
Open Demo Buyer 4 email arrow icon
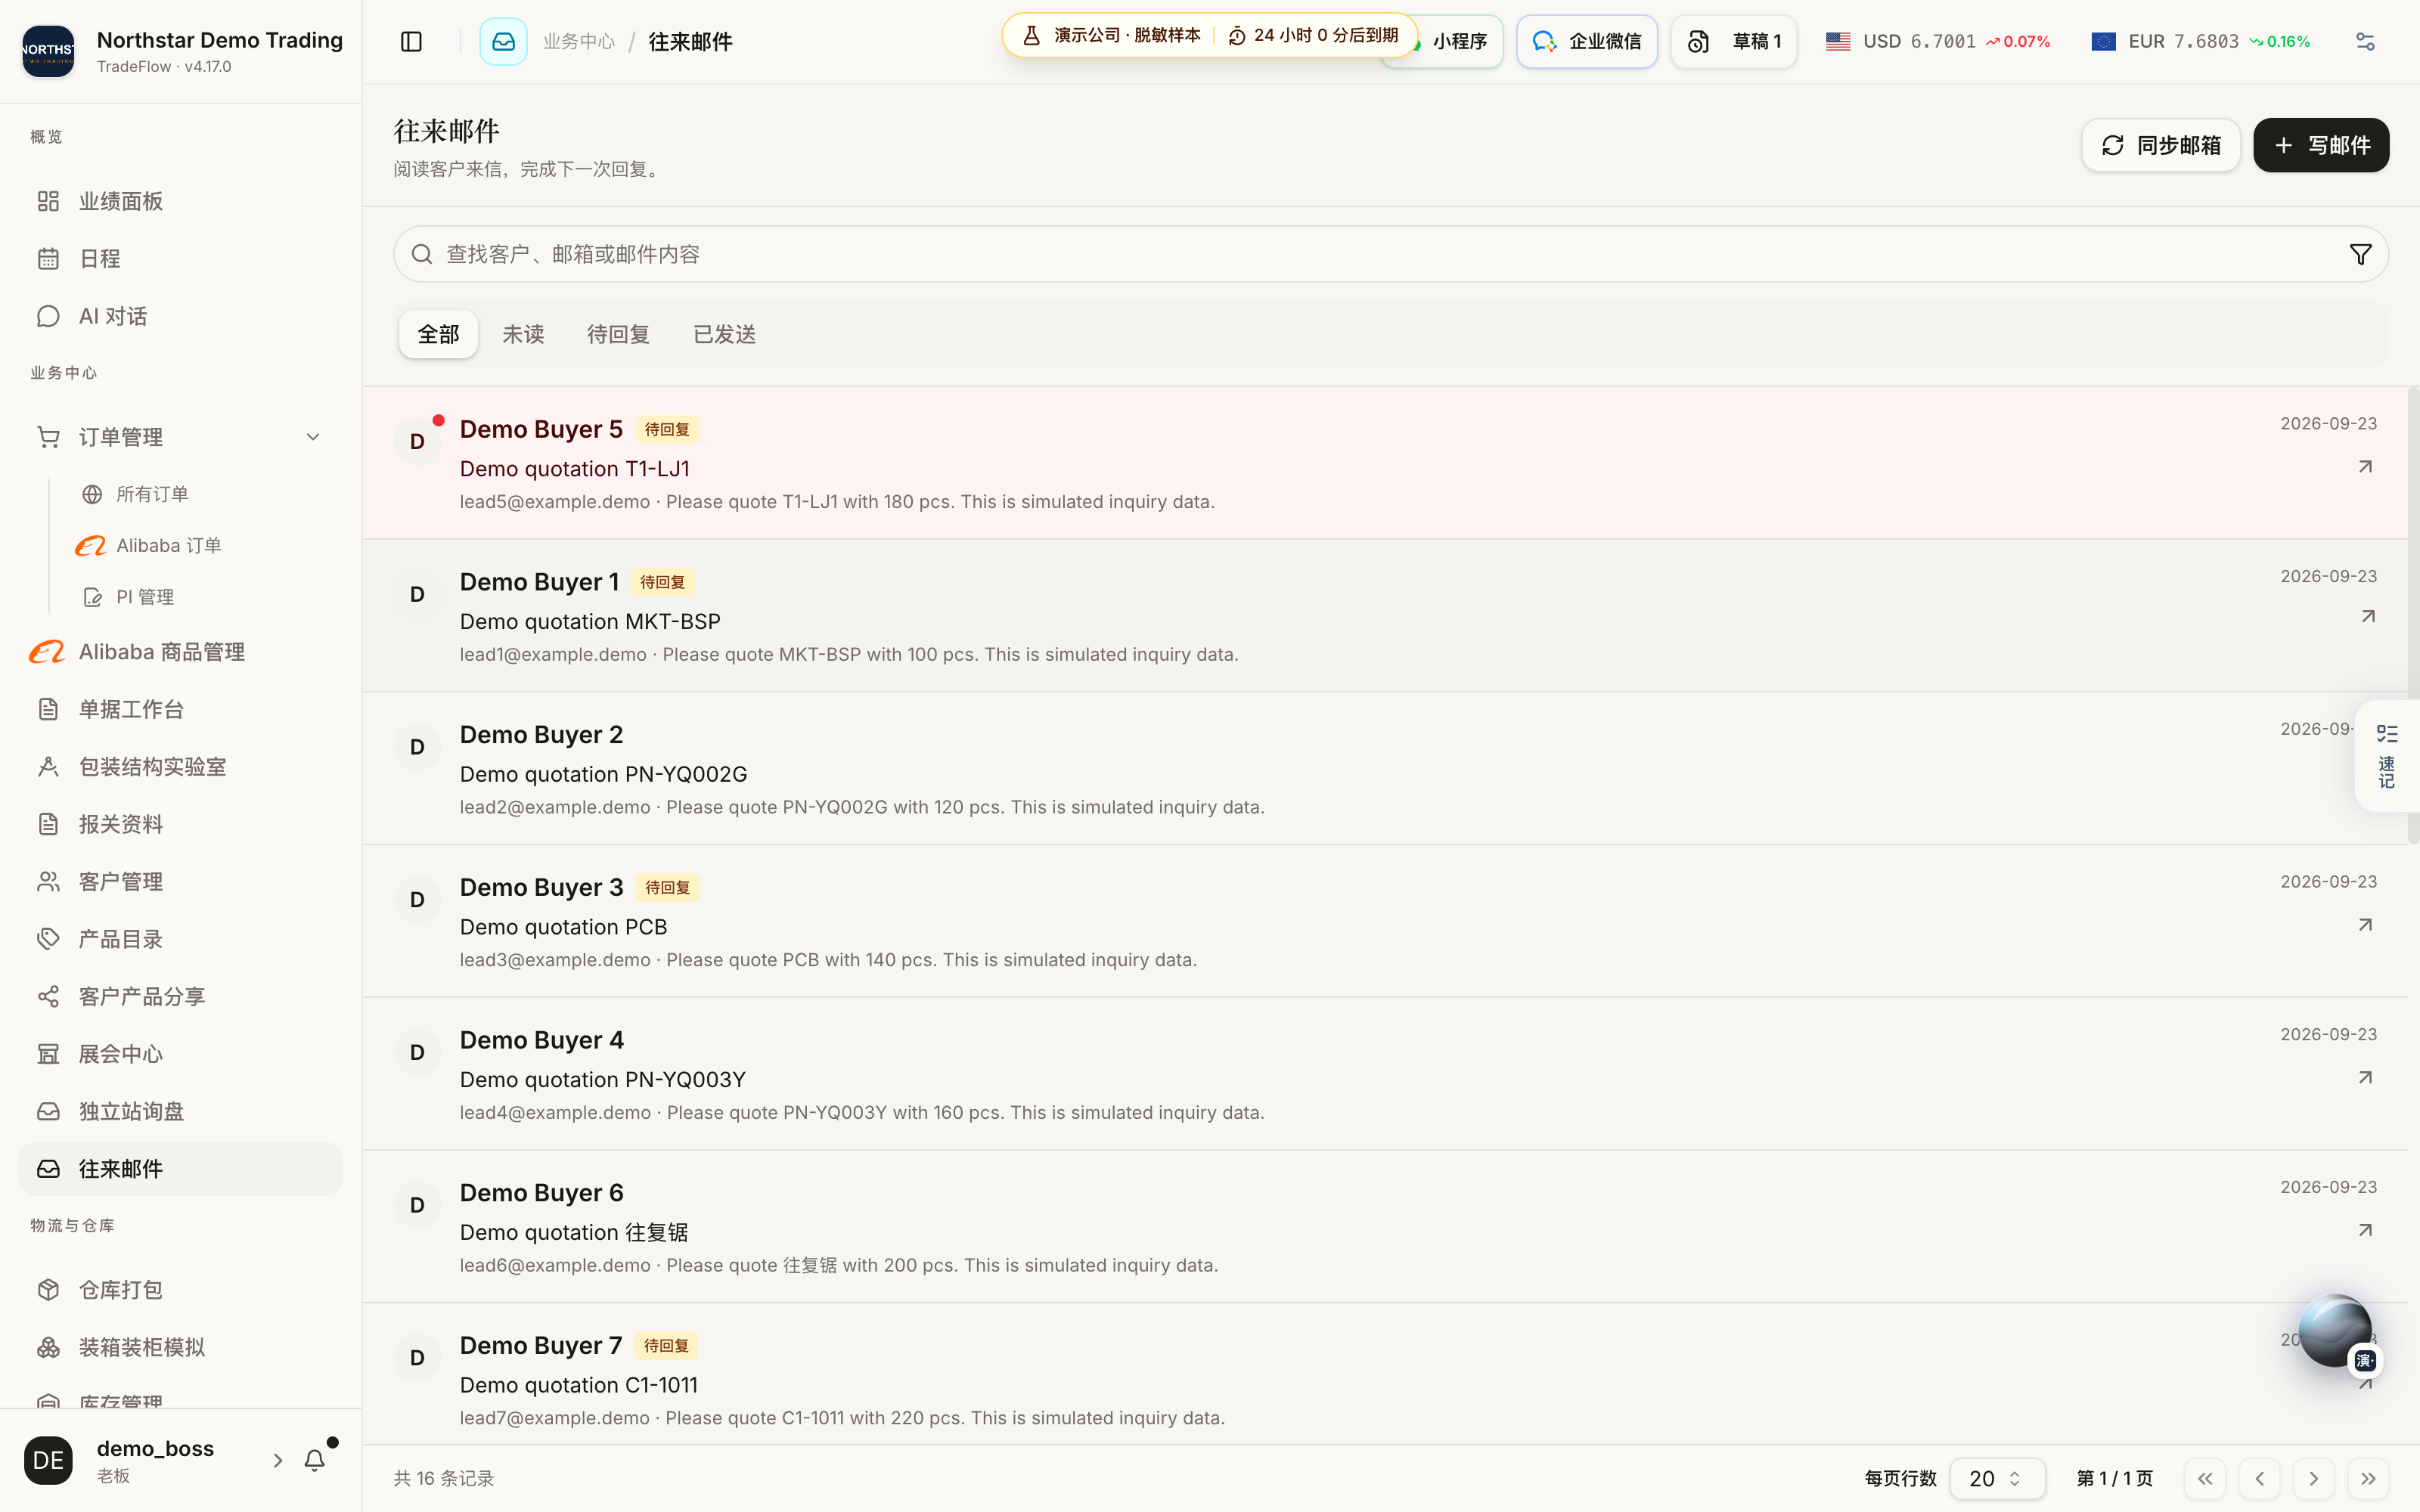pyautogui.click(x=2365, y=1078)
